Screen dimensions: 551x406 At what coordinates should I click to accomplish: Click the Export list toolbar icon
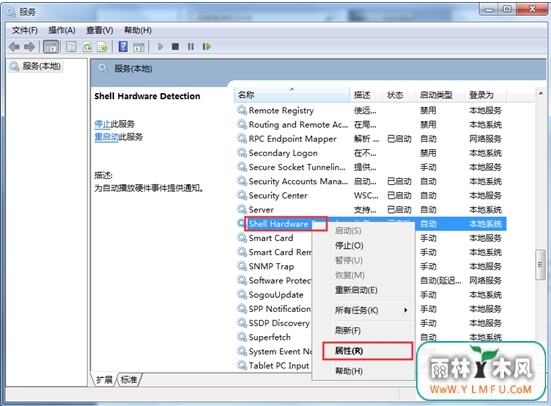coord(103,46)
